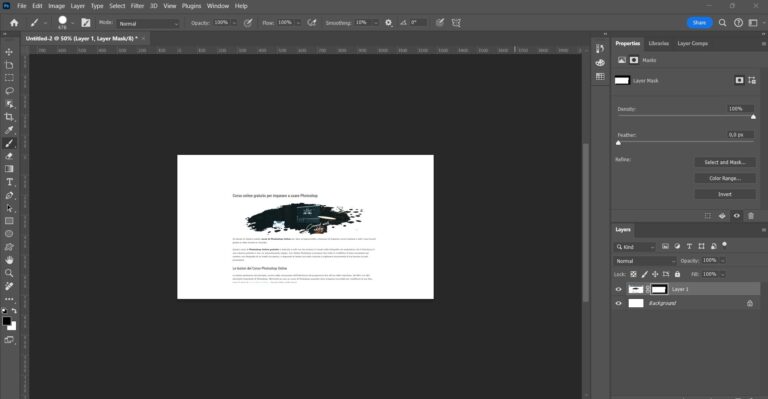Select the Lasso tool
This screenshot has width=768, height=399.
[x=9, y=91]
